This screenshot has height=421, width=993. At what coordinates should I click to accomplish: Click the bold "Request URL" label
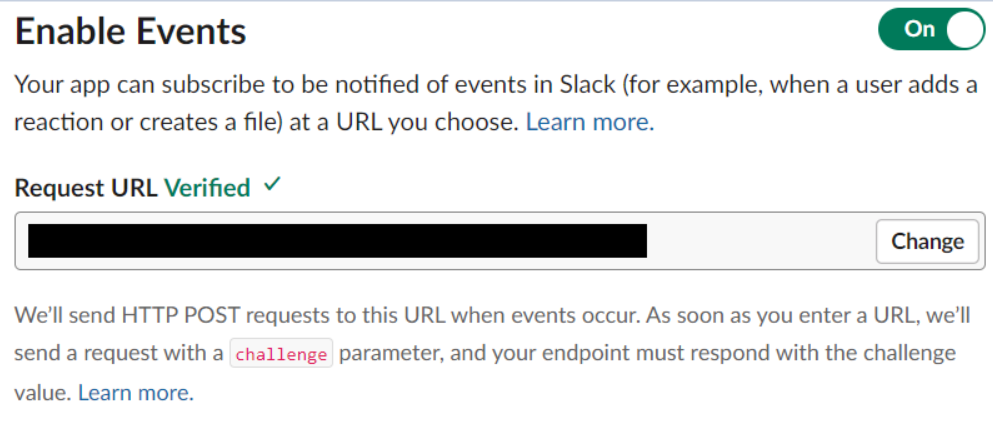86,188
